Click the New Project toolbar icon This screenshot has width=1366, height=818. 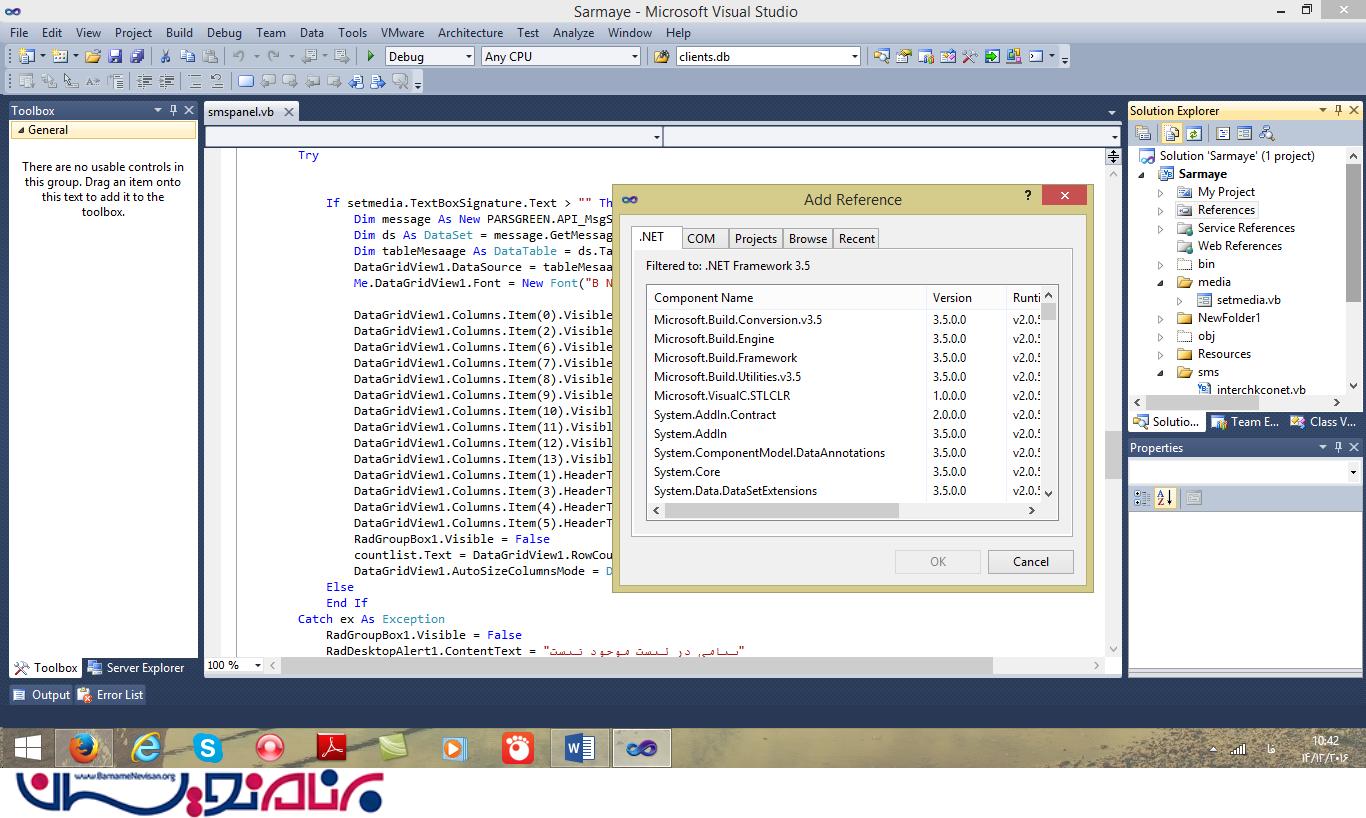pos(27,57)
